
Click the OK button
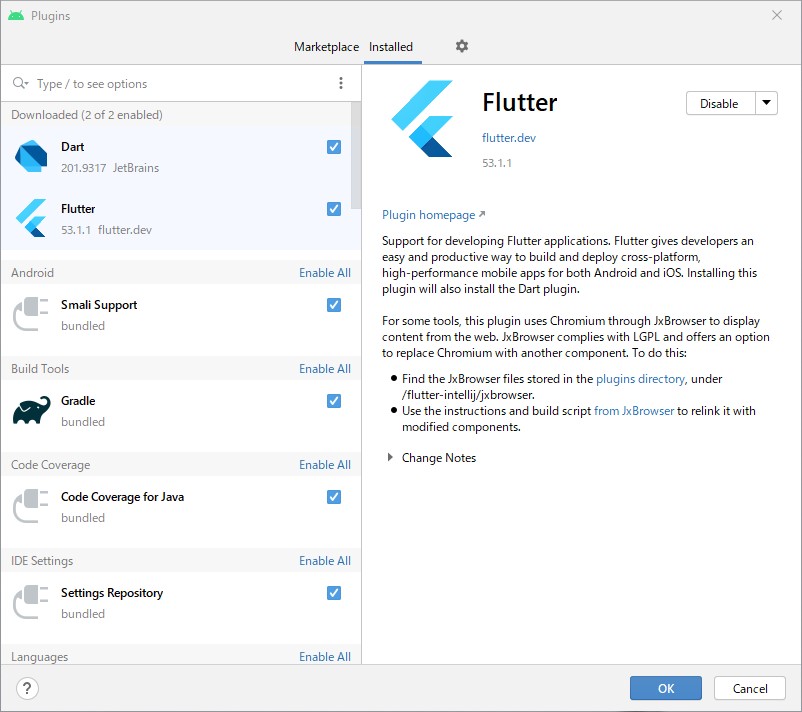665,688
